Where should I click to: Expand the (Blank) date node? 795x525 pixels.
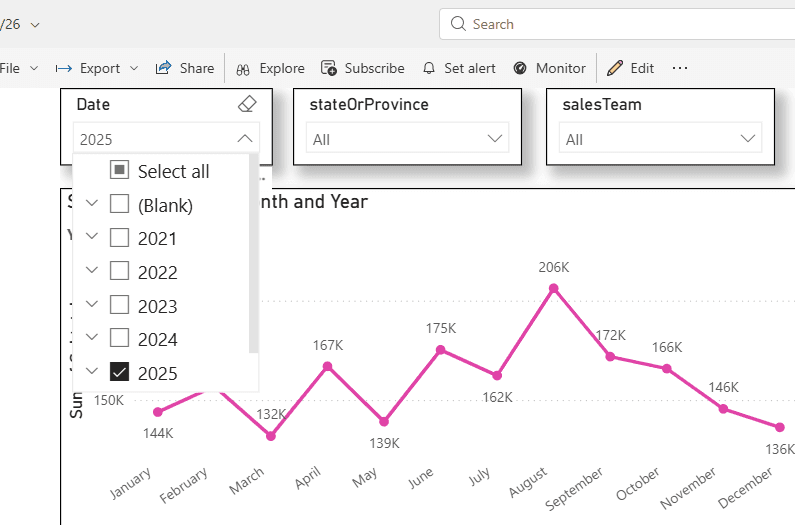click(x=92, y=203)
